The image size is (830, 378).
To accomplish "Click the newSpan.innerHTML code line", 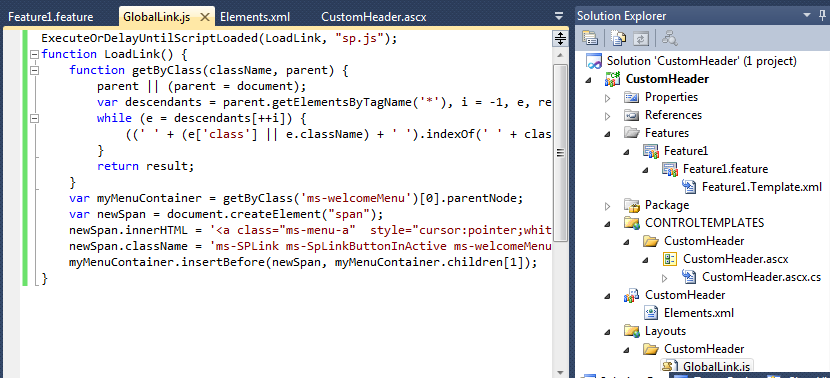I will pyautogui.click(x=311, y=231).
